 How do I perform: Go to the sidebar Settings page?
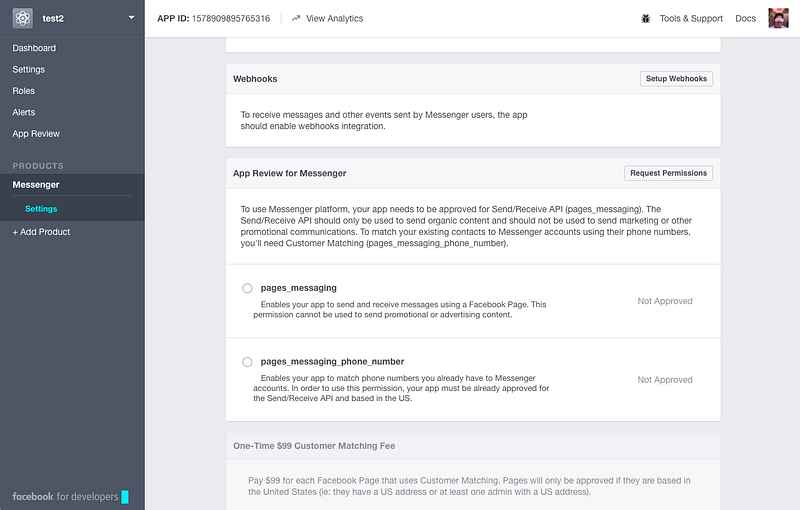coord(29,69)
